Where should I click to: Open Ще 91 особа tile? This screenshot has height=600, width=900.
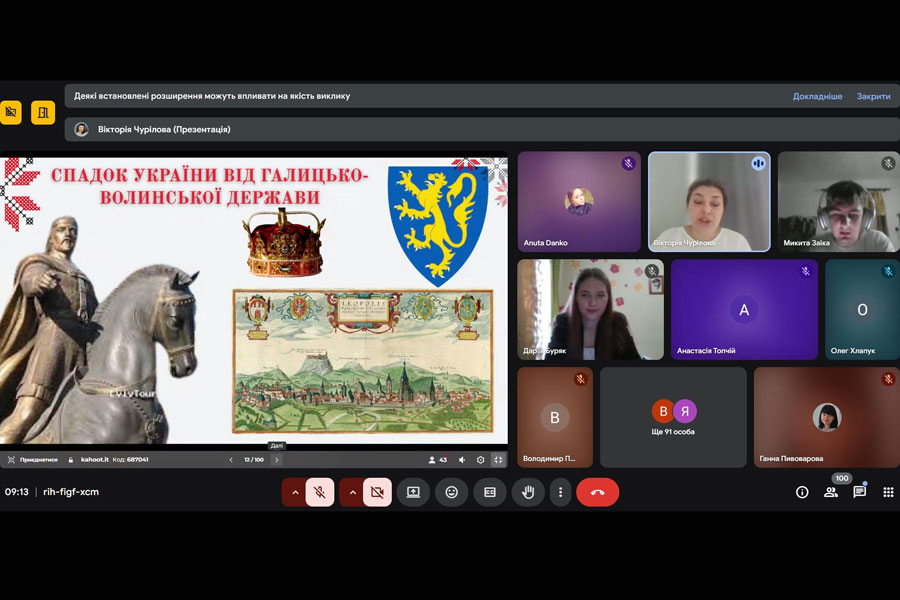pyautogui.click(x=673, y=417)
